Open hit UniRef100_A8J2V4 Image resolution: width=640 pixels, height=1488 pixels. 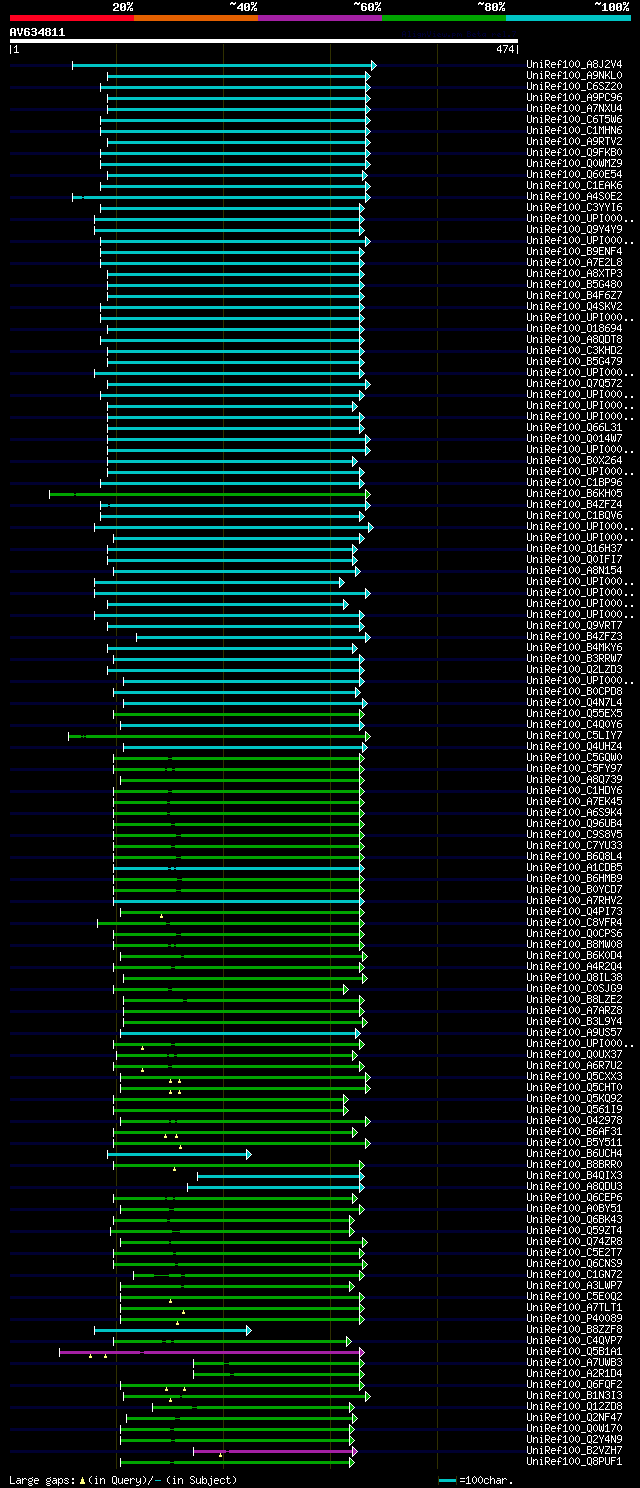point(574,65)
